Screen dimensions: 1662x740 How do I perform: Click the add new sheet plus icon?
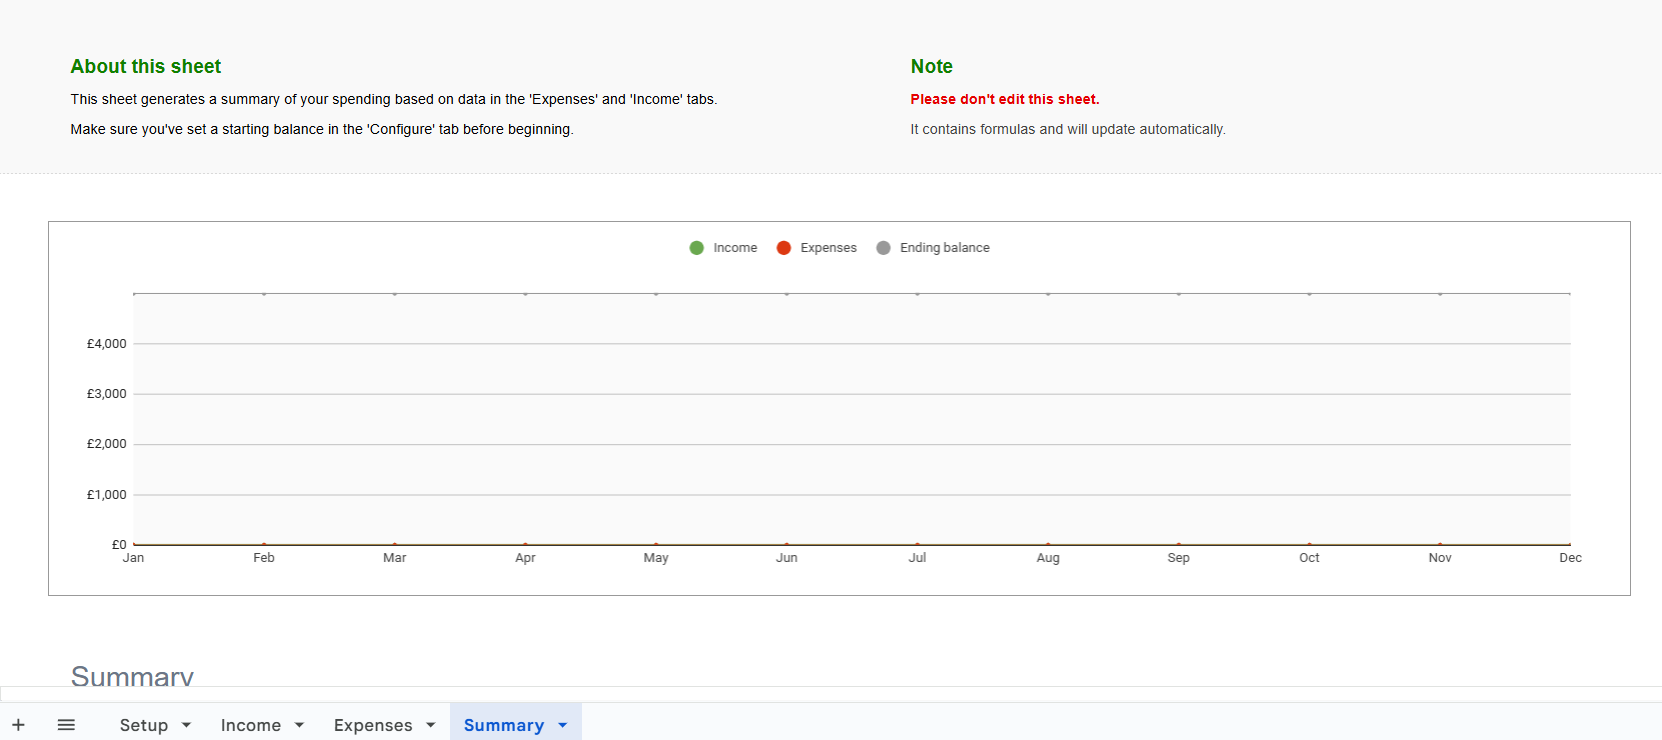tap(18, 725)
